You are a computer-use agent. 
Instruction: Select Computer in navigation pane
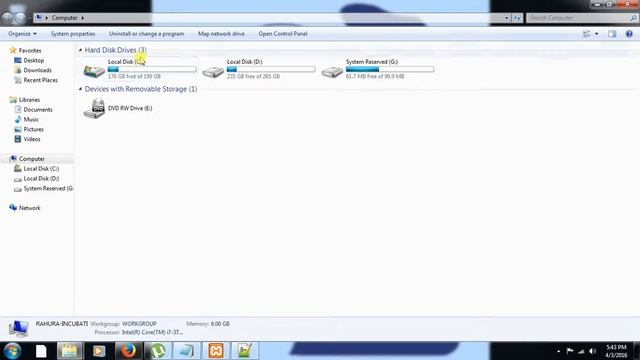31,159
